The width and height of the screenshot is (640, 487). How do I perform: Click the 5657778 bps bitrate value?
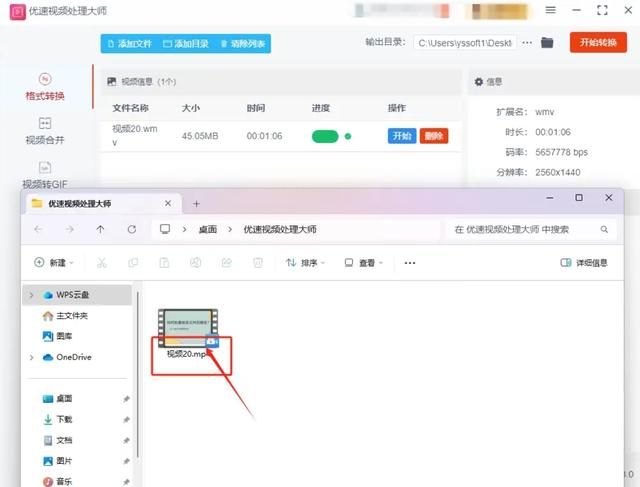(x=561, y=152)
